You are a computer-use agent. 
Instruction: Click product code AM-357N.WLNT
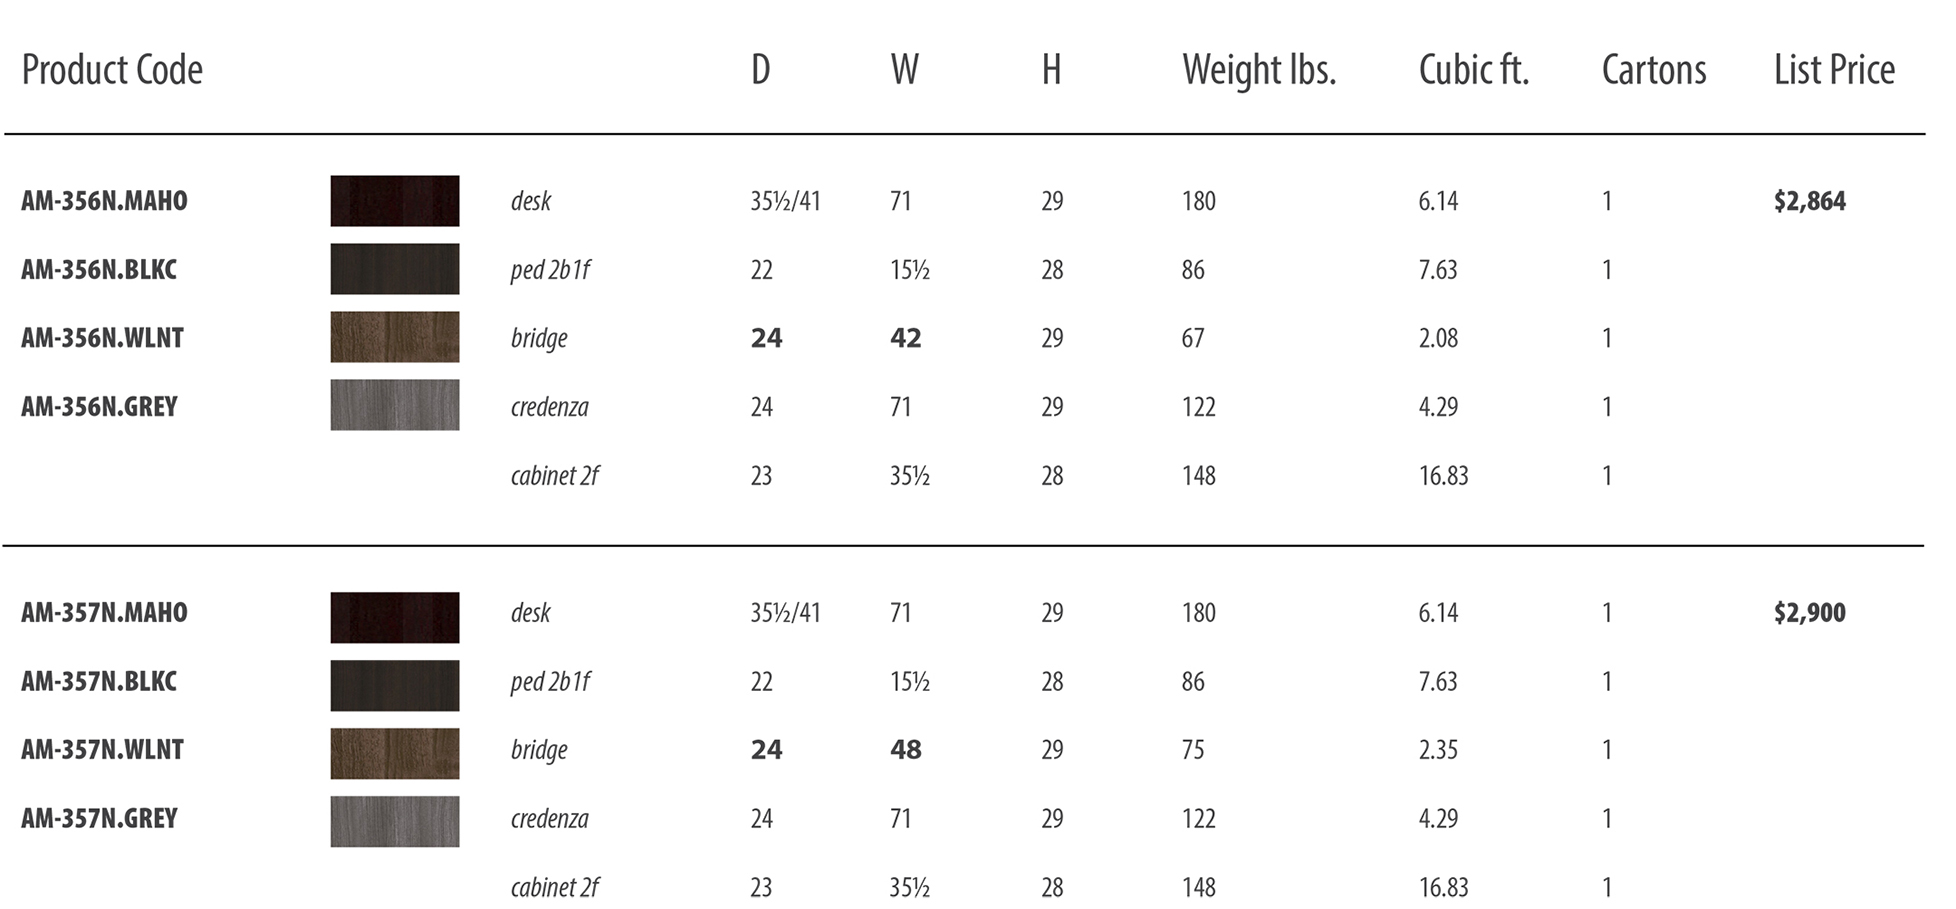[102, 750]
